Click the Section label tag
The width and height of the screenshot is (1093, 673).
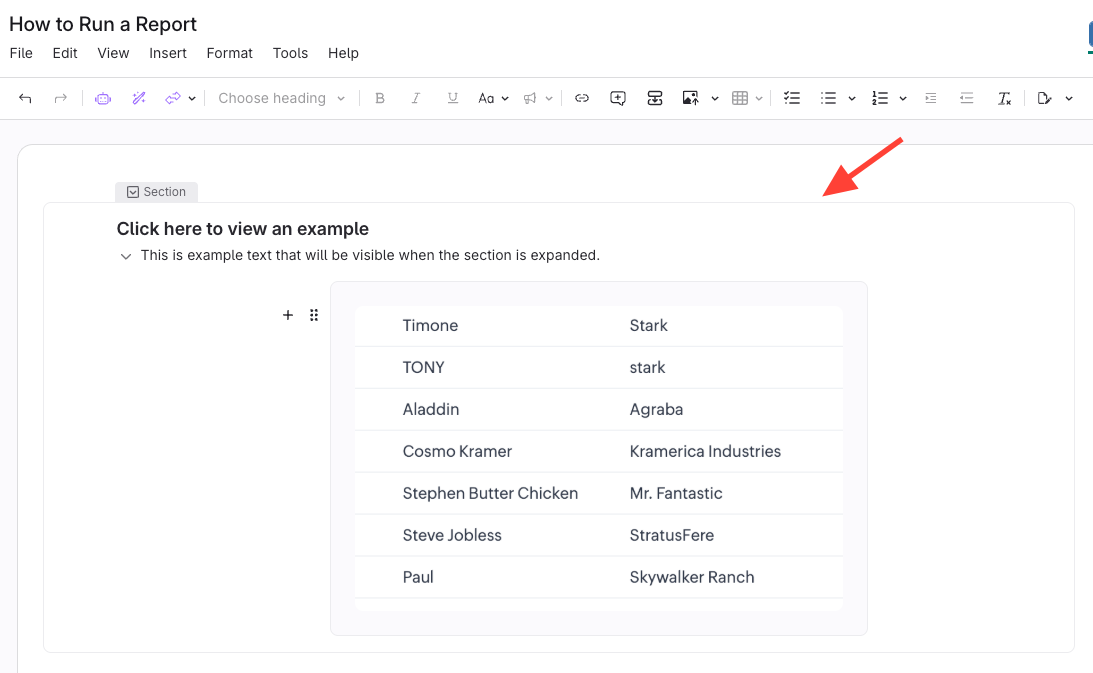coord(156,192)
